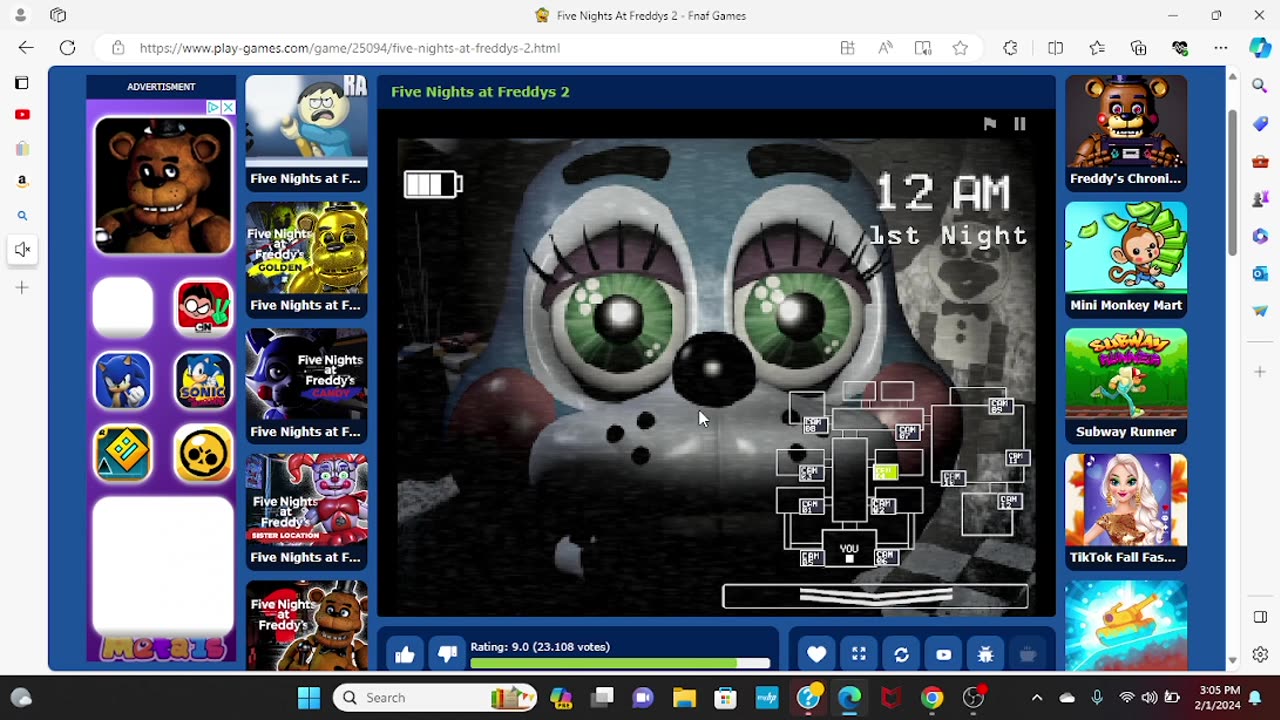This screenshot has height=720, width=1280.
Task: Report a bug with the bug icon
Action: (x=986, y=655)
